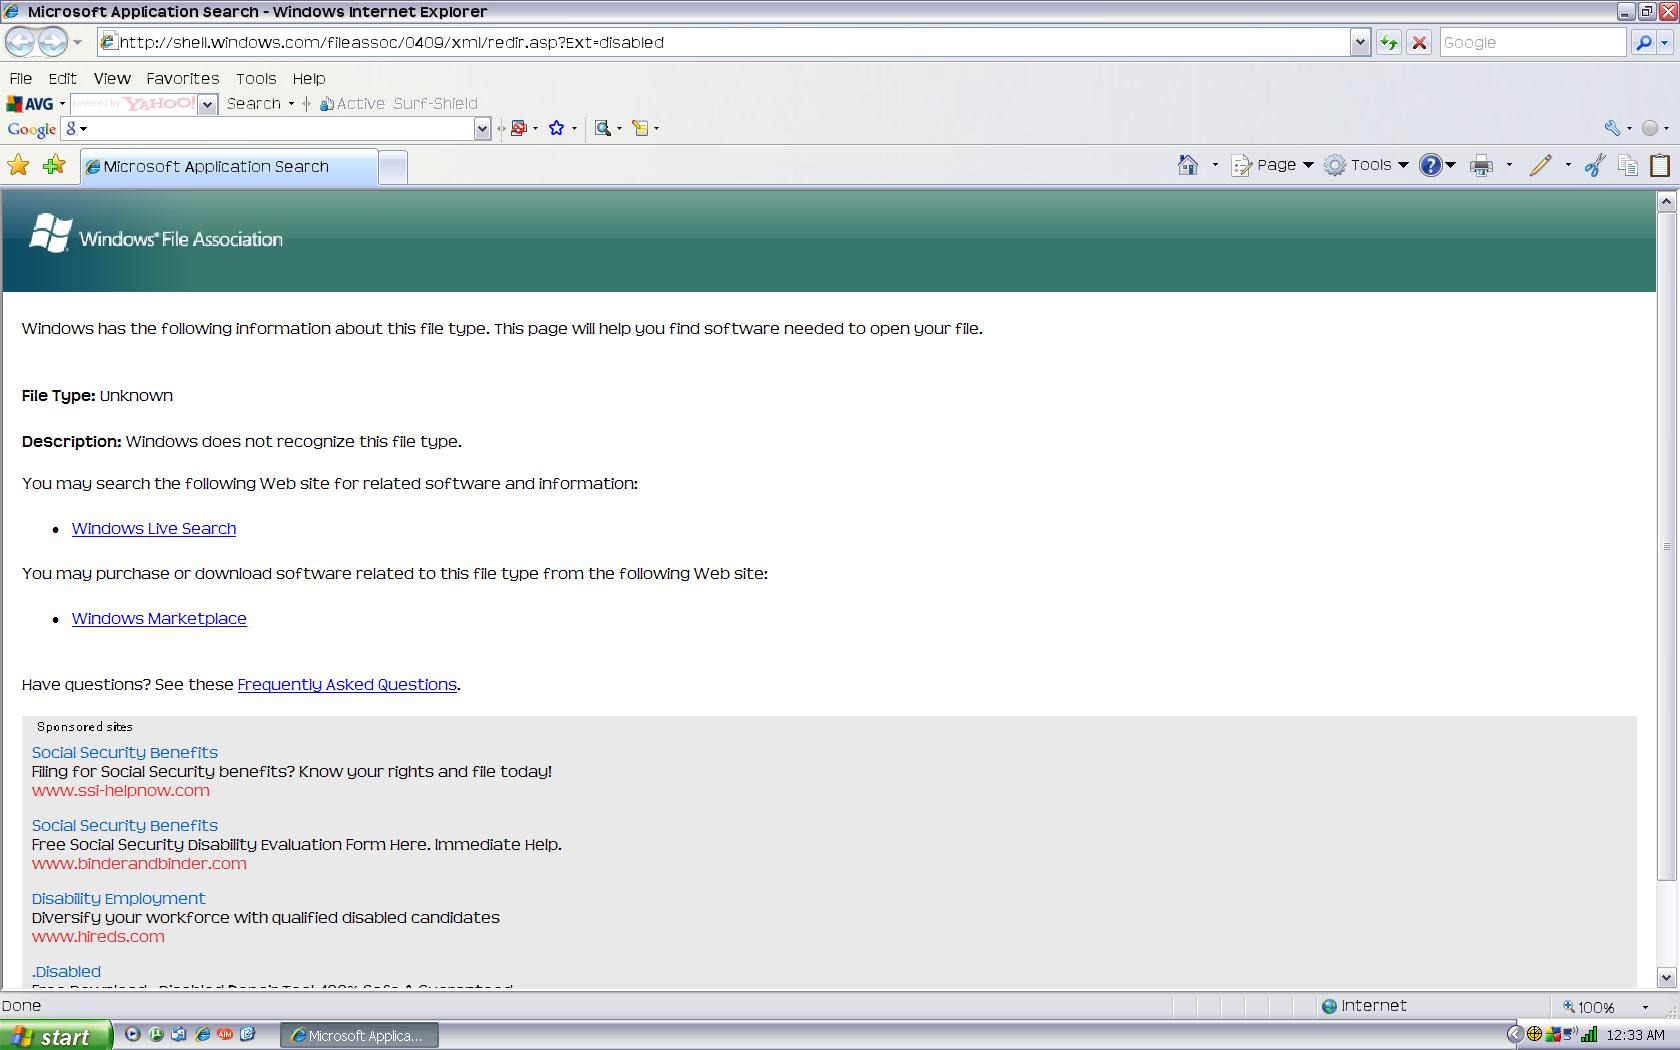Click the Google toolbar logo
This screenshot has width=1680, height=1050.
(x=32, y=129)
